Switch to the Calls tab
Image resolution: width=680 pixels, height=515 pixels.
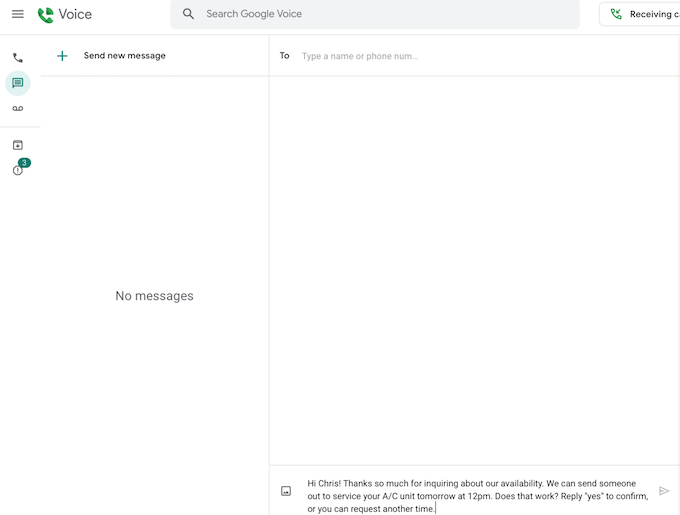(17, 58)
